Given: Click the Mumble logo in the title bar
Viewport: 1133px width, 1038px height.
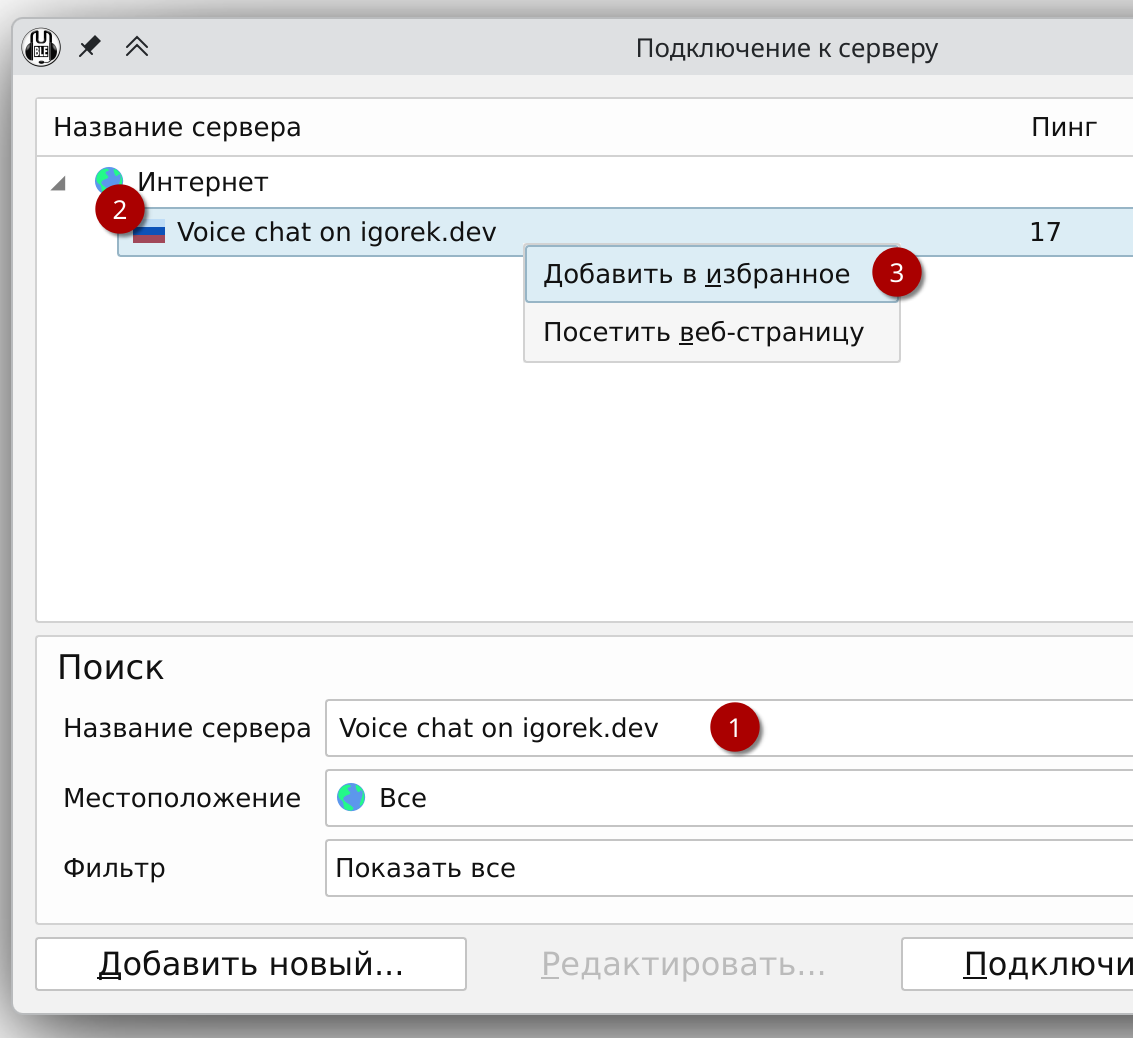Looking at the screenshot, I should [41, 46].
